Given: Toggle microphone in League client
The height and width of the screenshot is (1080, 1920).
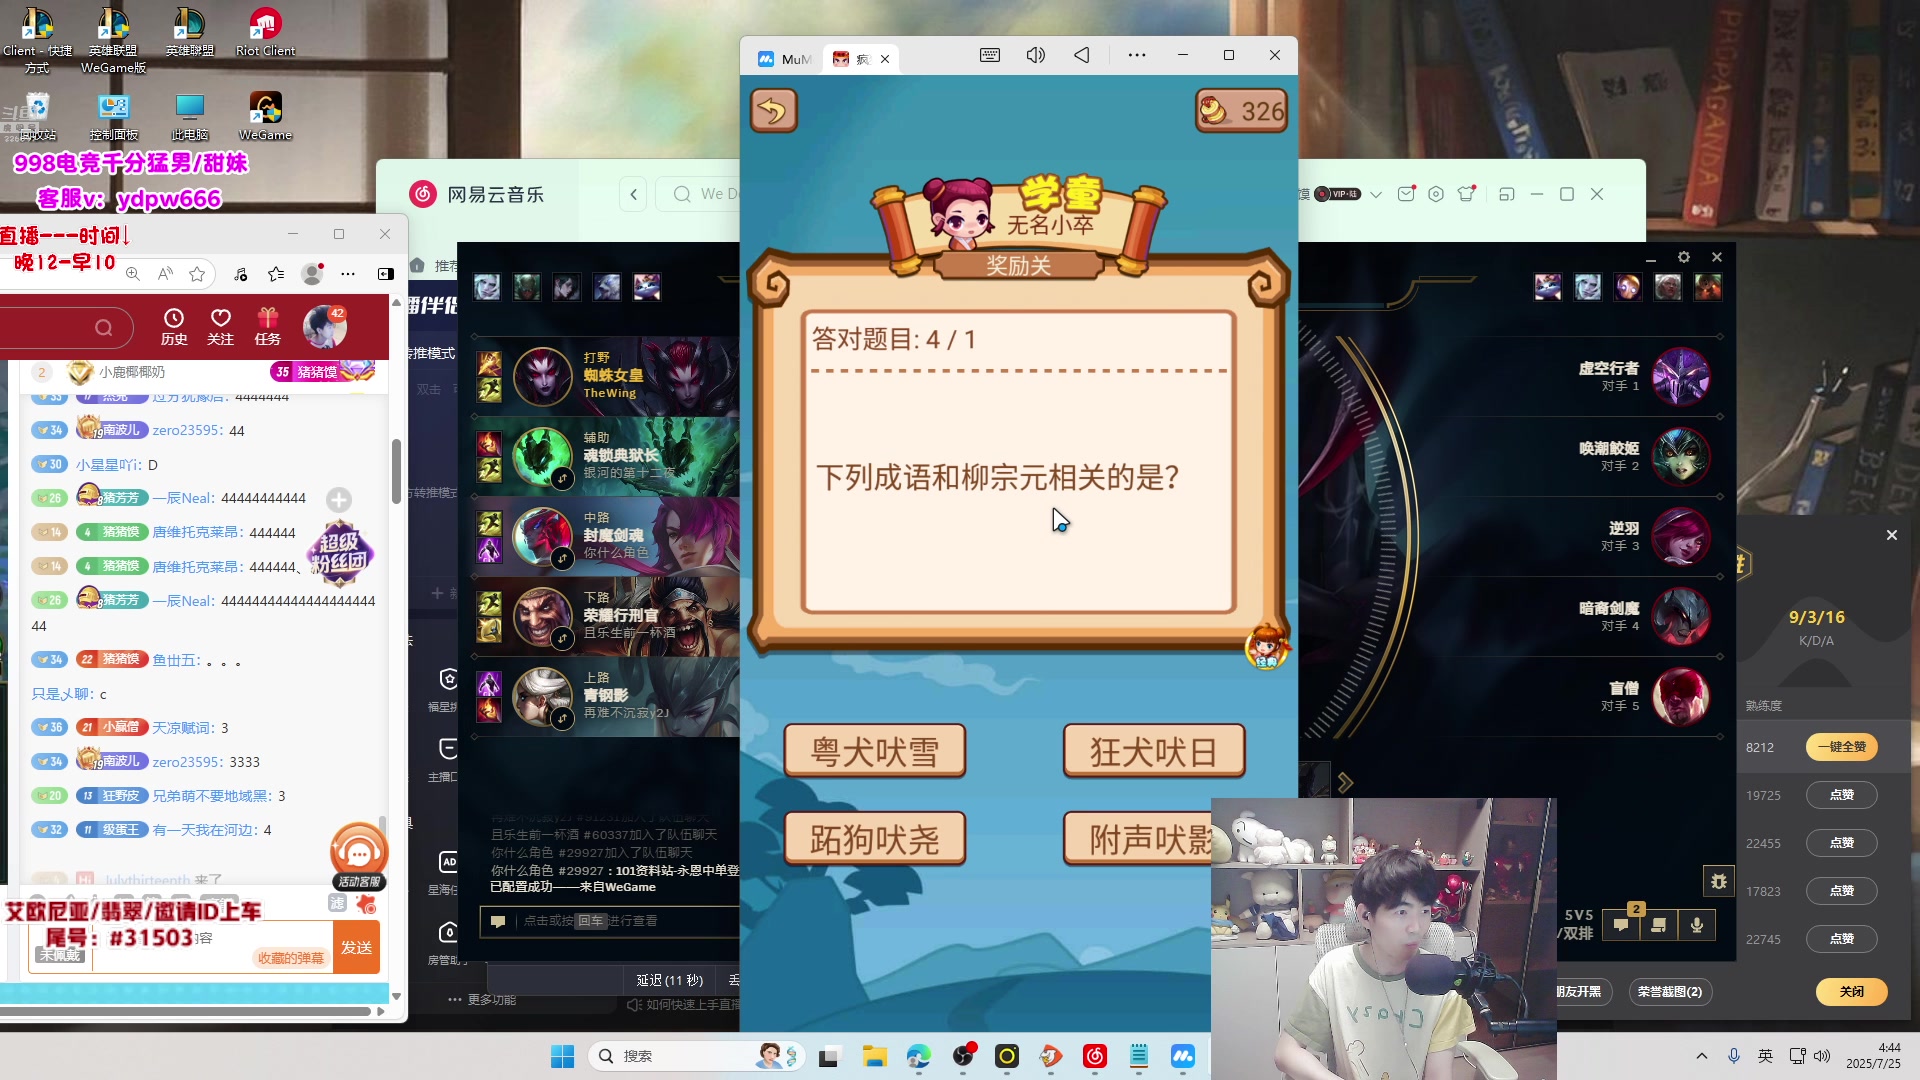Looking at the screenshot, I should tap(1697, 925).
